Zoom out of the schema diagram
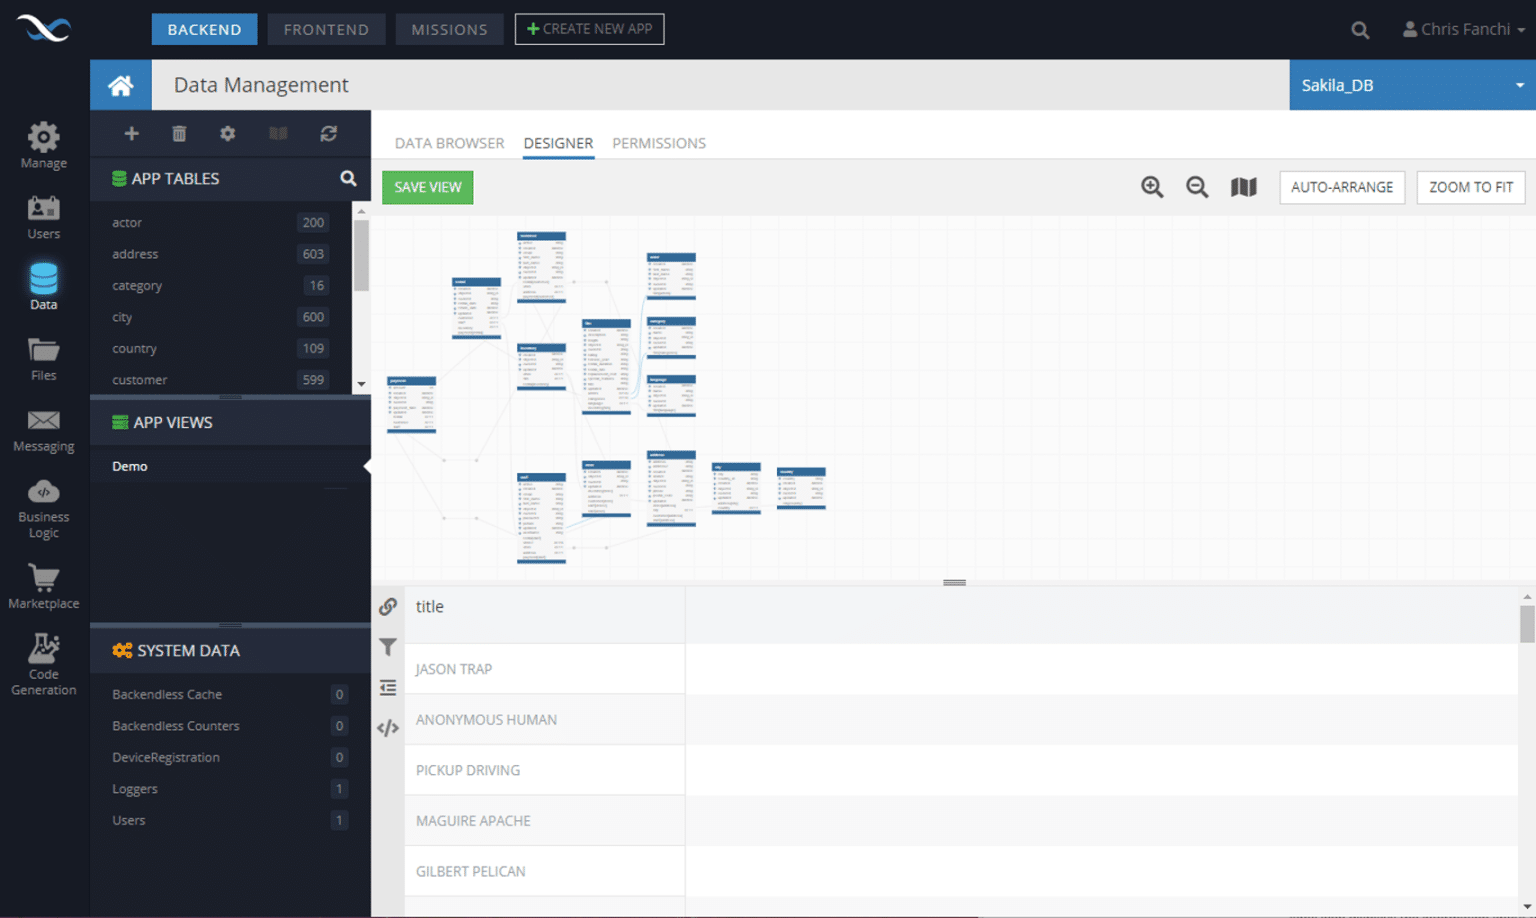This screenshot has width=1536, height=918. tap(1197, 187)
